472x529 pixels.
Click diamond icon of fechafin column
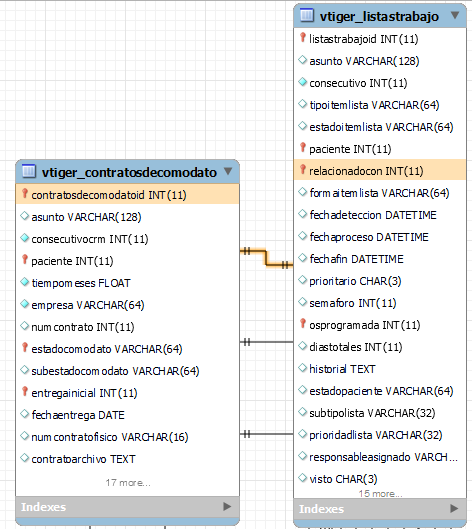303,258
